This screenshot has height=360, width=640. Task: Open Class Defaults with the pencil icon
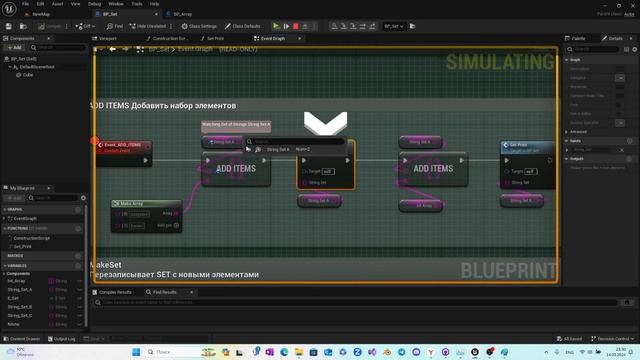(242, 26)
